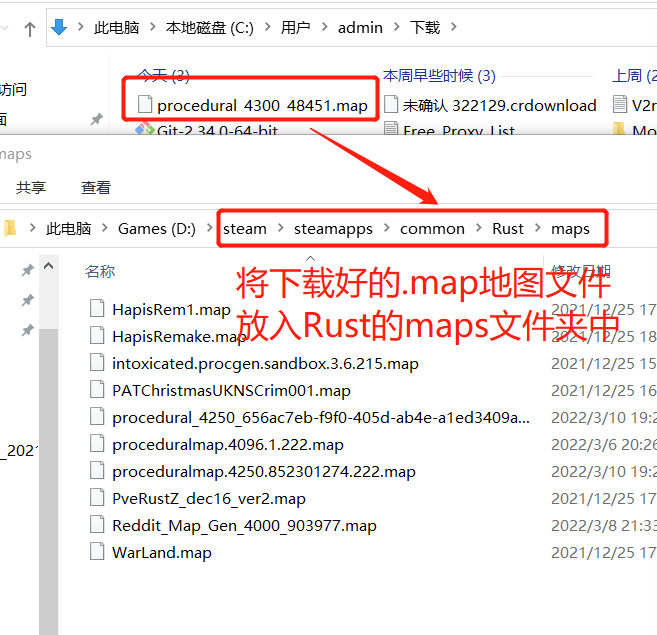The width and height of the screenshot is (657, 635).
Task: Sort by the 名称 column header
Action: coord(100,271)
